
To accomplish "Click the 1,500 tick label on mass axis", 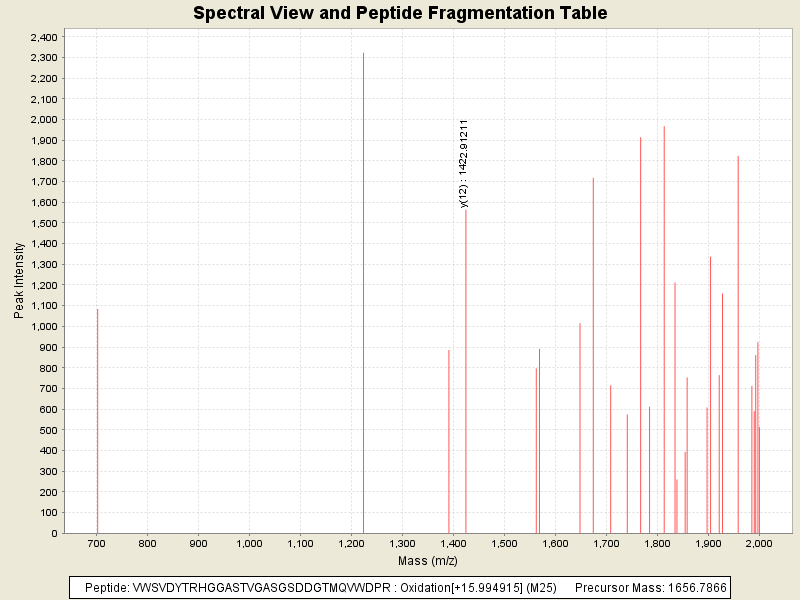I will [x=504, y=543].
